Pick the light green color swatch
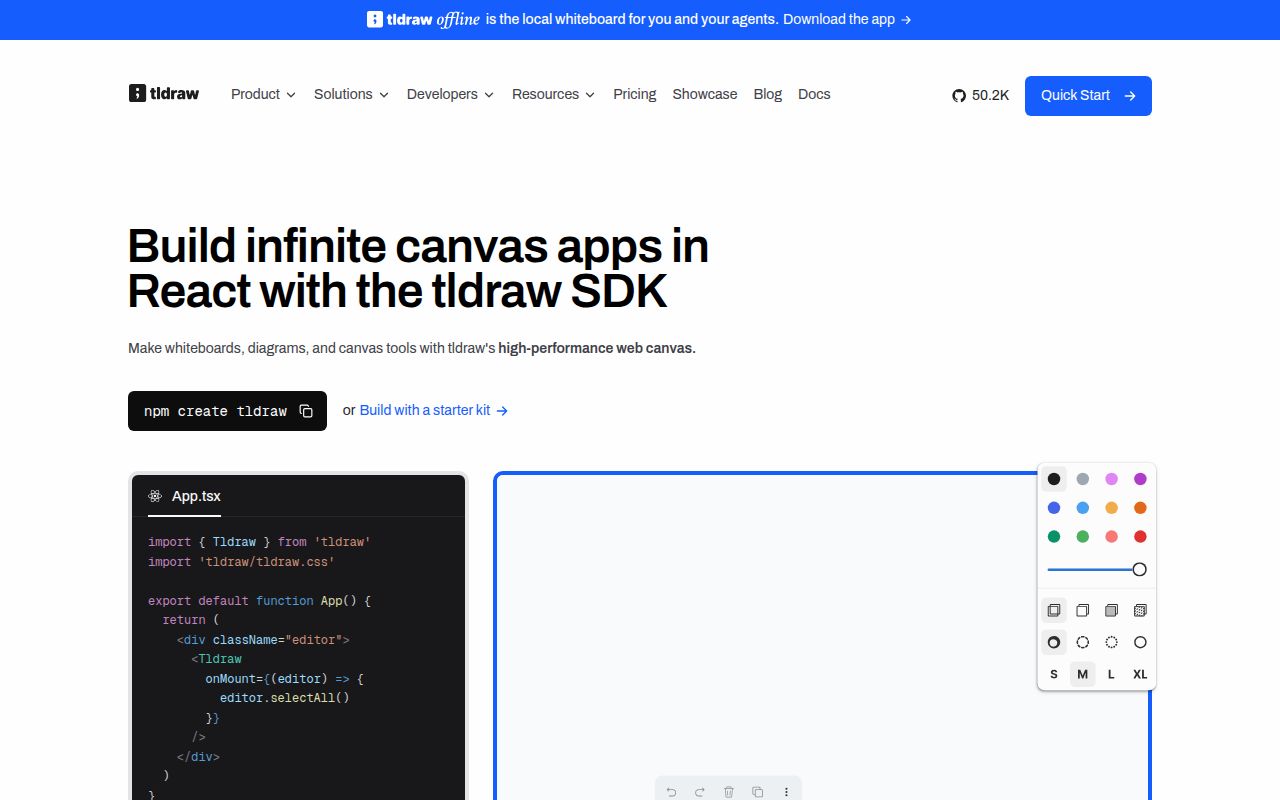 (x=1083, y=537)
